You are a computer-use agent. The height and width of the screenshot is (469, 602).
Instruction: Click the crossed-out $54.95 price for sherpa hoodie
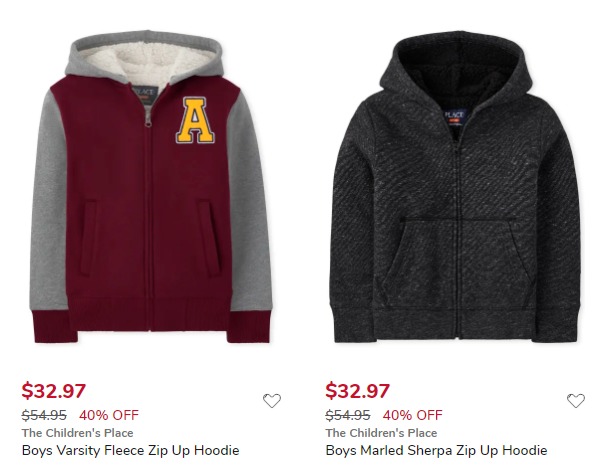348,415
